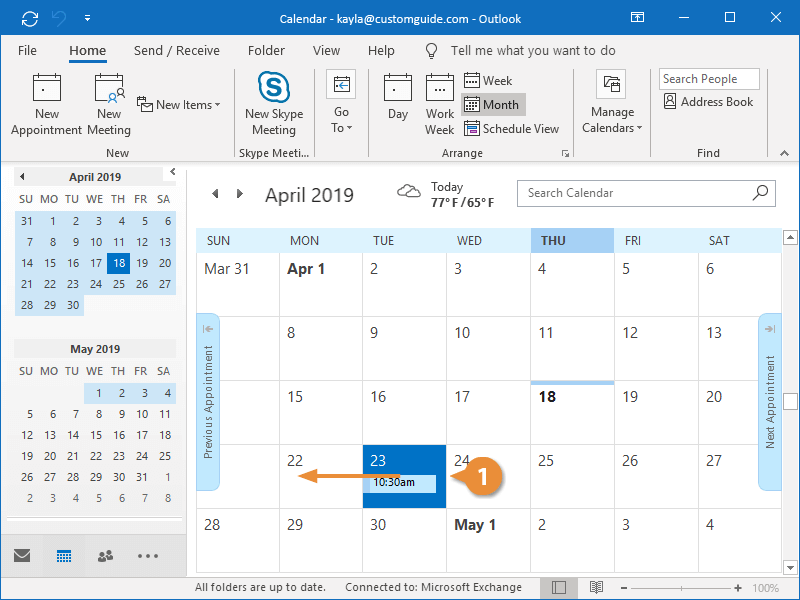Click the calendar vertical scrollbar thumb

coord(790,401)
